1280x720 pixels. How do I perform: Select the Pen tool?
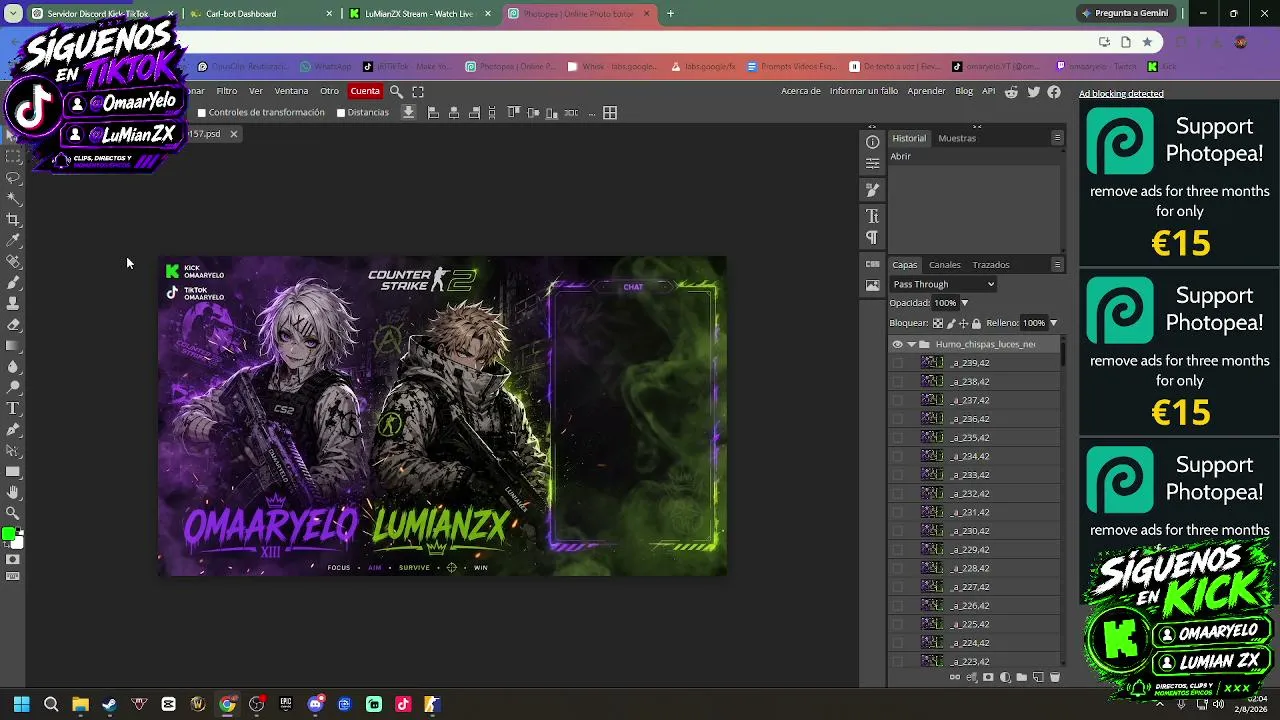(x=13, y=430)
